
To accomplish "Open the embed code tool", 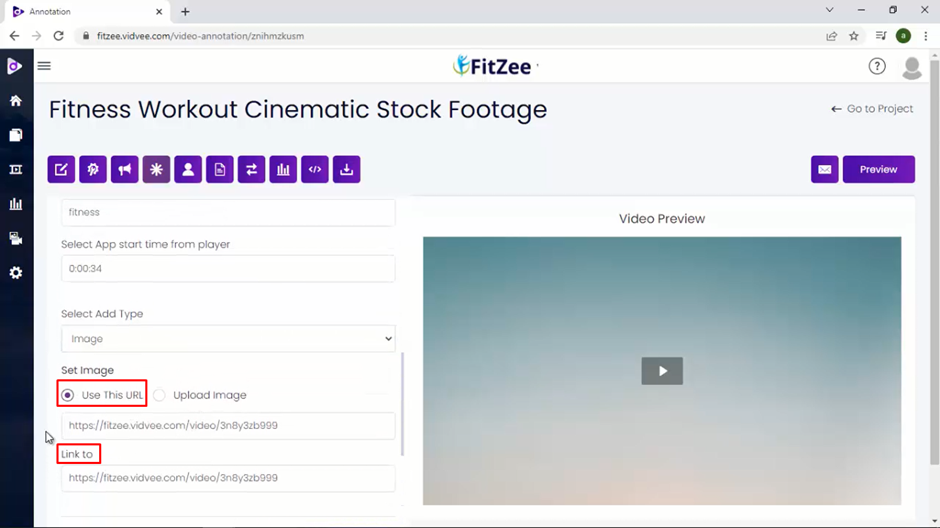I will coord(315,170).
